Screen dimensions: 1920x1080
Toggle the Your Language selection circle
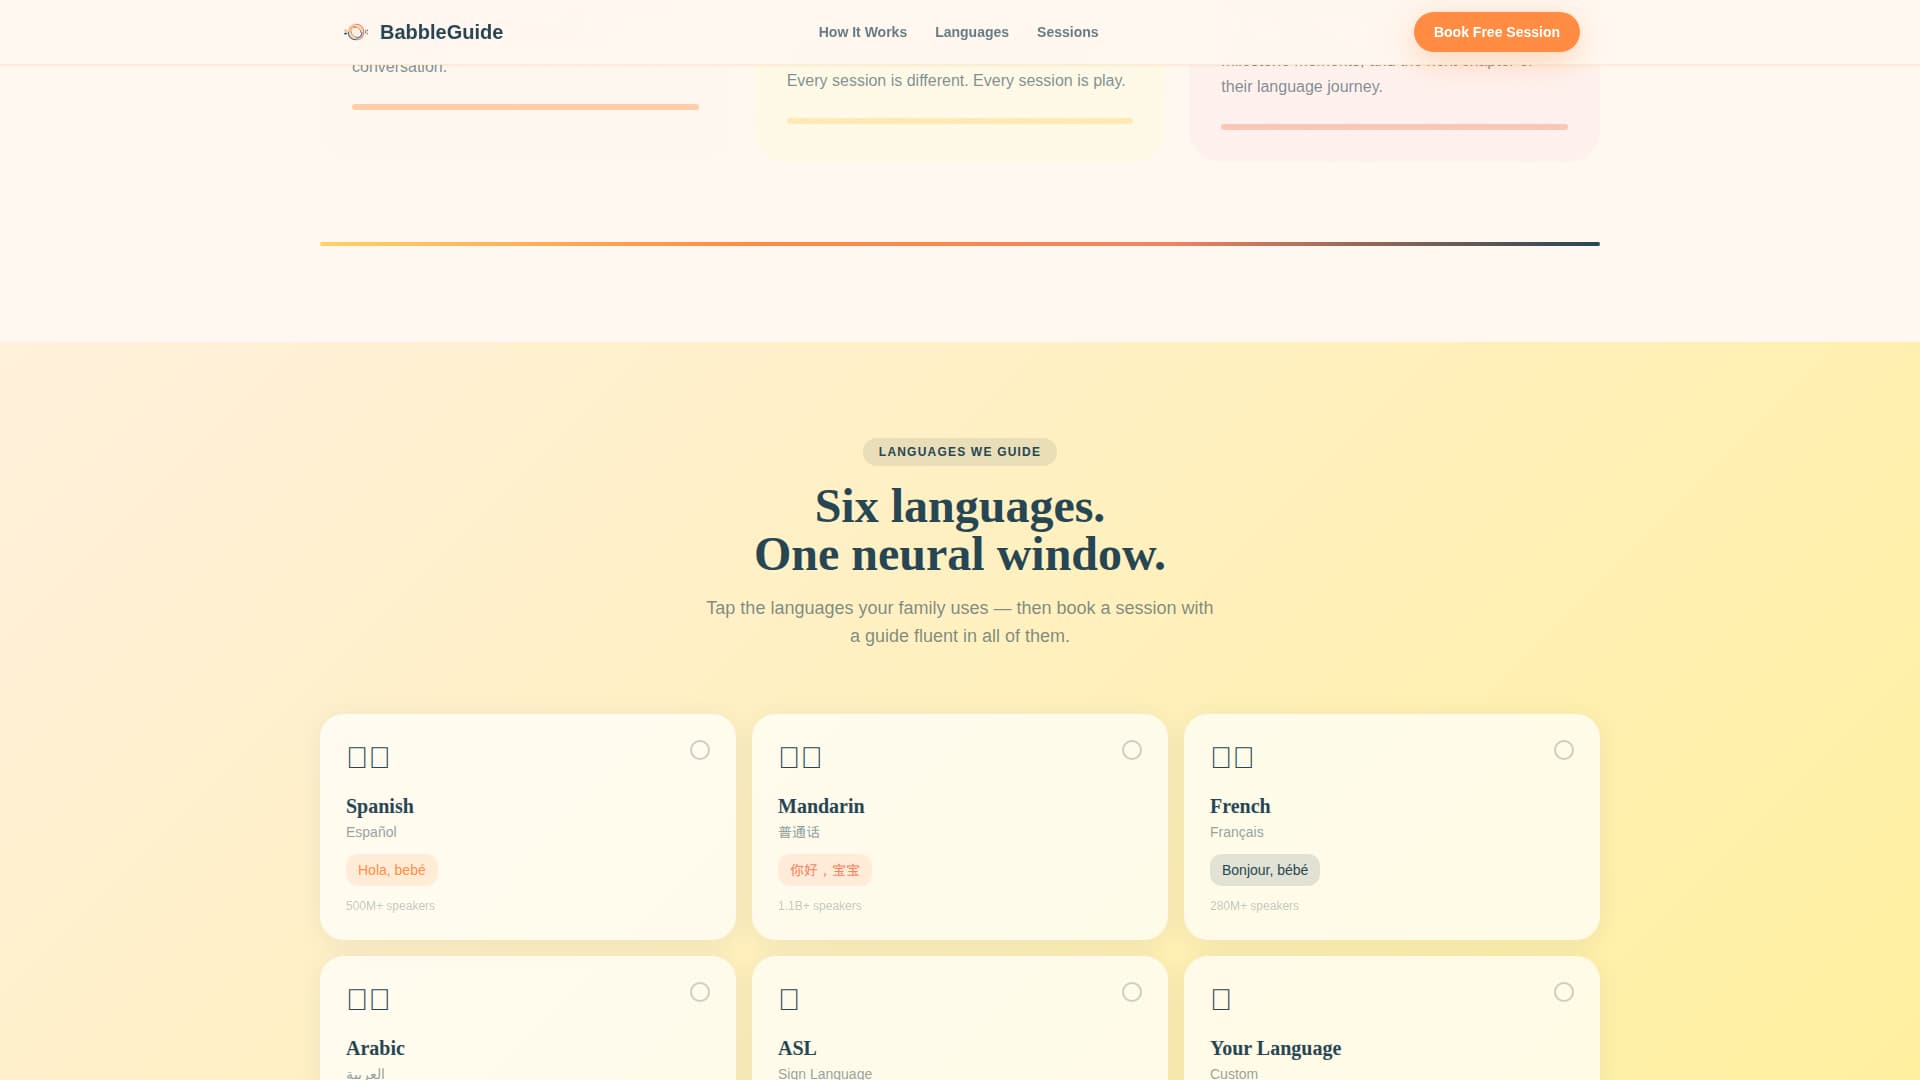1564,992
